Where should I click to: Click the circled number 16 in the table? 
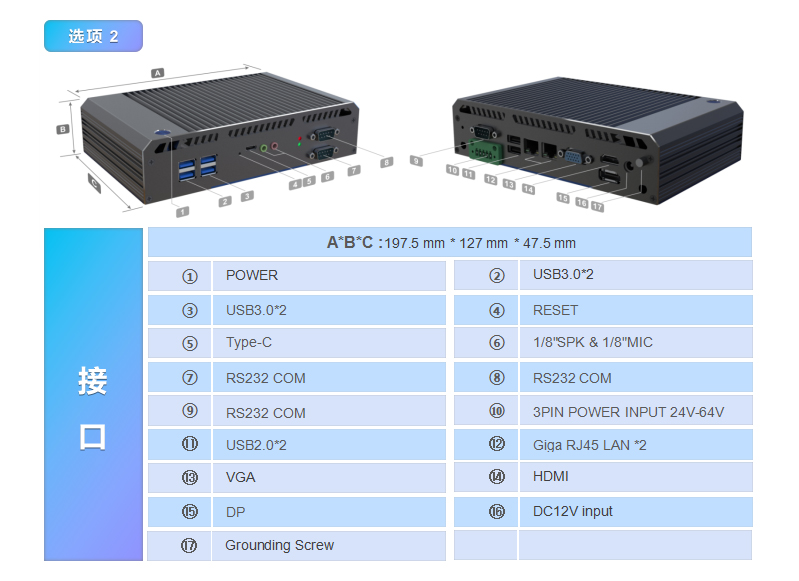[497, 511]
